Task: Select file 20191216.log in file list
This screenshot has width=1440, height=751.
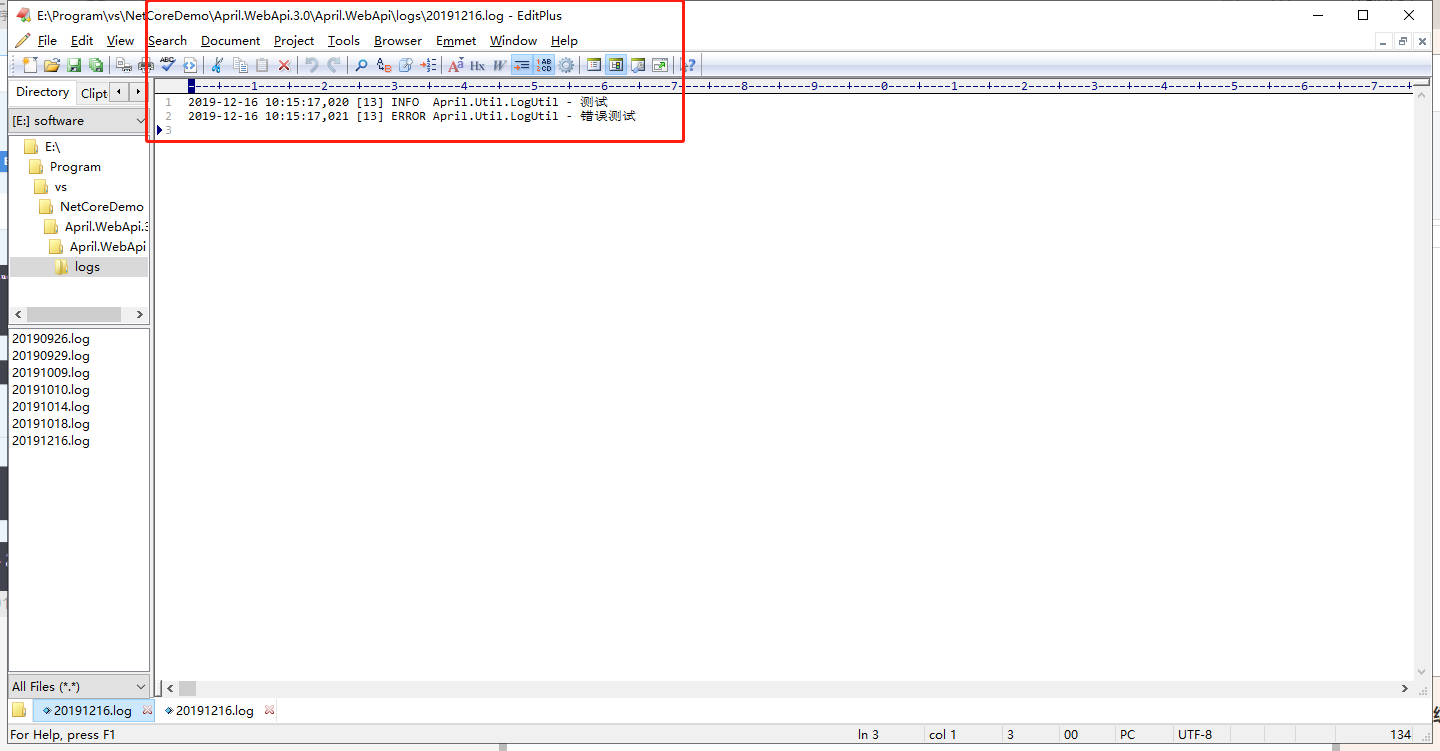Action: point(51,441)
